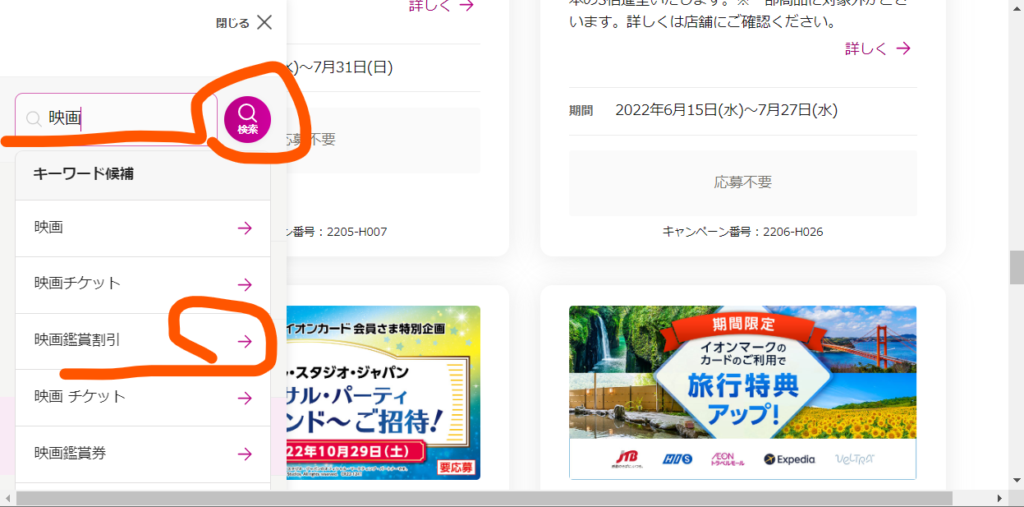This screenshot has height=507, width=1024.
Task: Click the magenta 検索 search button
Action: [x=247, y=119]
